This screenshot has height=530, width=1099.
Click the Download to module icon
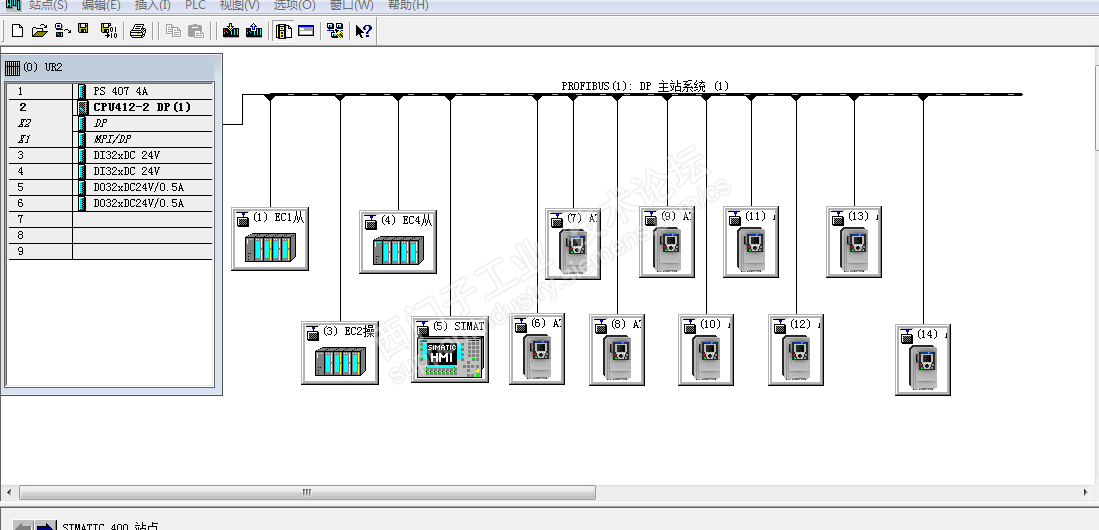tap(231, 31)
